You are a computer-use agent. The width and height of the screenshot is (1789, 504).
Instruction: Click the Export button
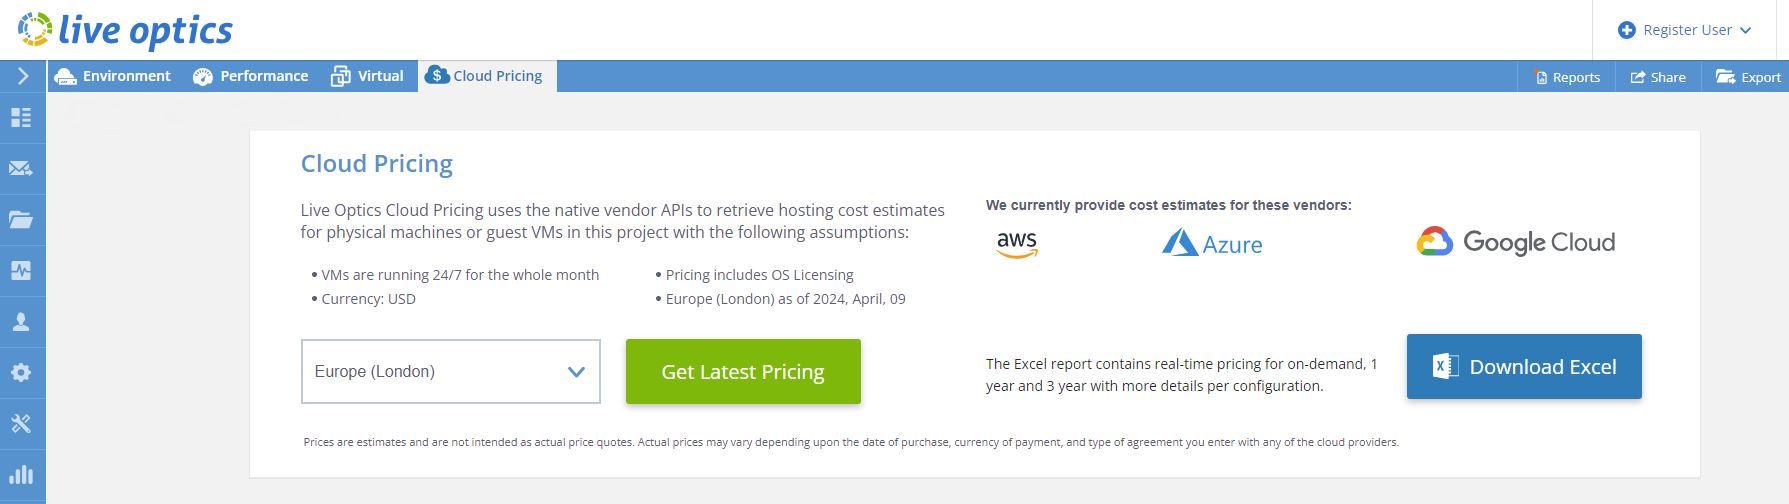(1748, 77)
